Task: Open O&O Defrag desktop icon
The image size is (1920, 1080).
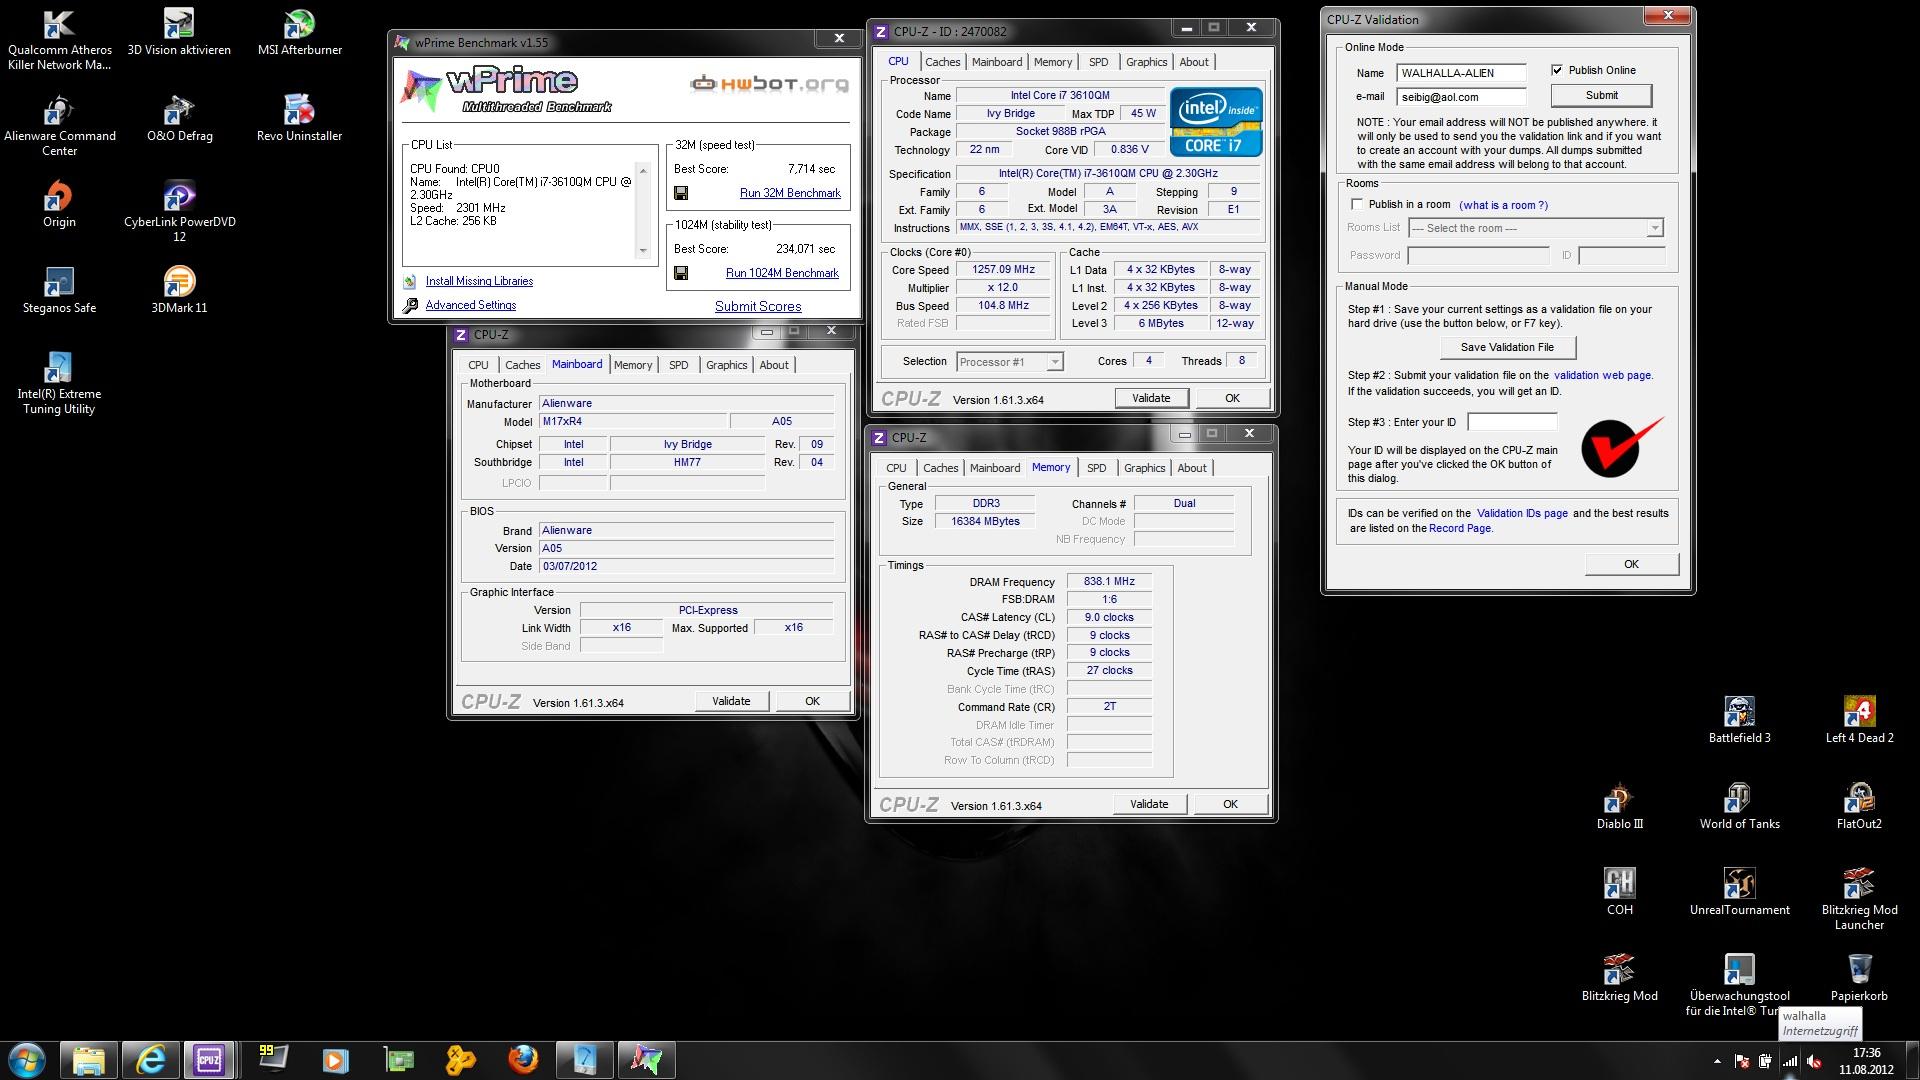Action: pyautogui.click(x=179, y=119)
